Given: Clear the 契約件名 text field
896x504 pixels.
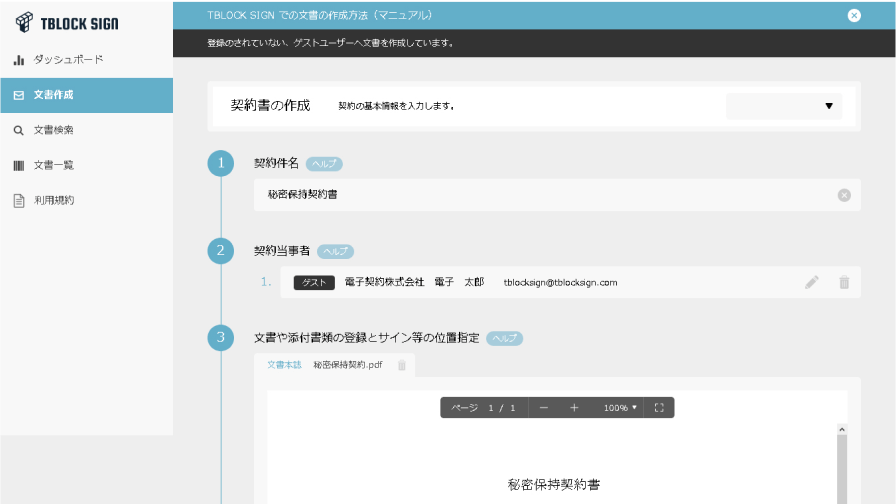Looking at the screenshot, I should 843,195.
